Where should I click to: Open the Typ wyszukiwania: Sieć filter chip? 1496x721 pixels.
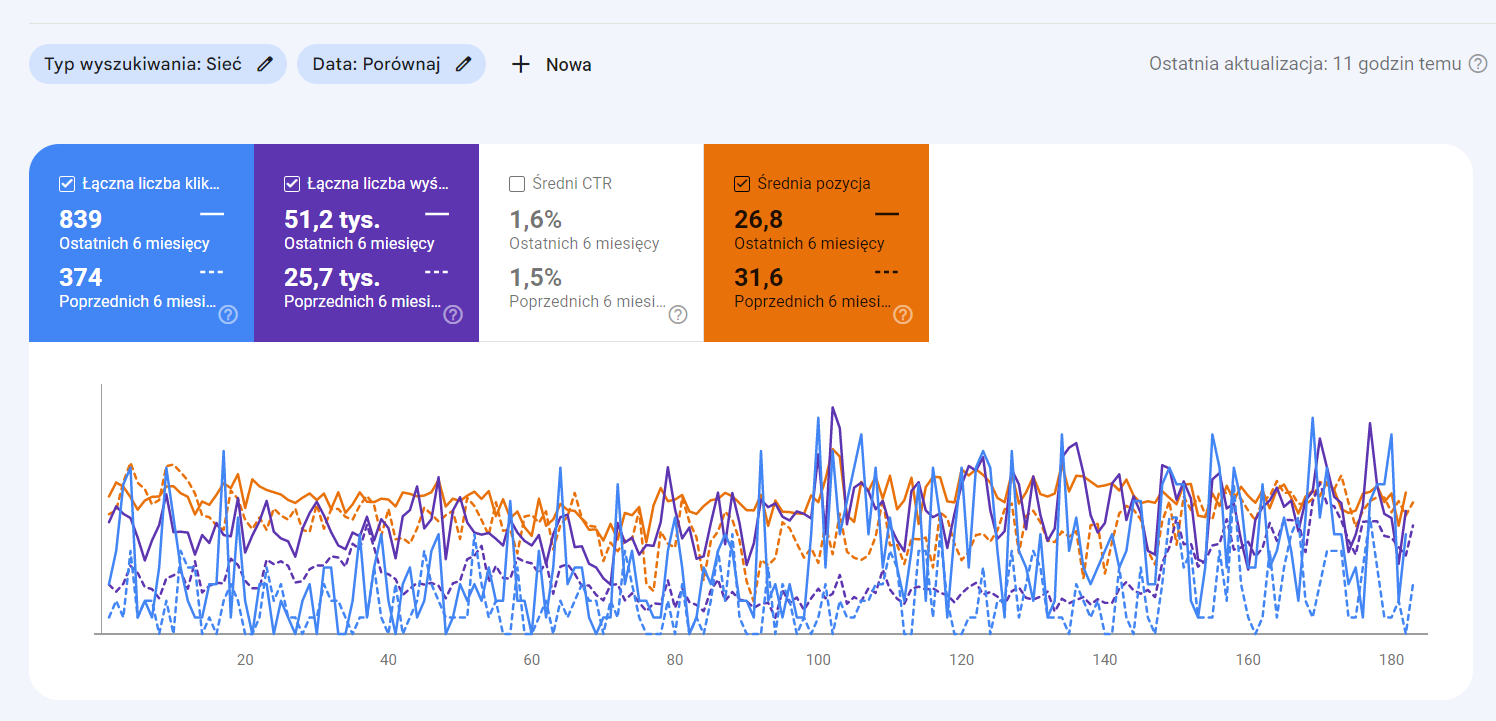coord(158,64)
